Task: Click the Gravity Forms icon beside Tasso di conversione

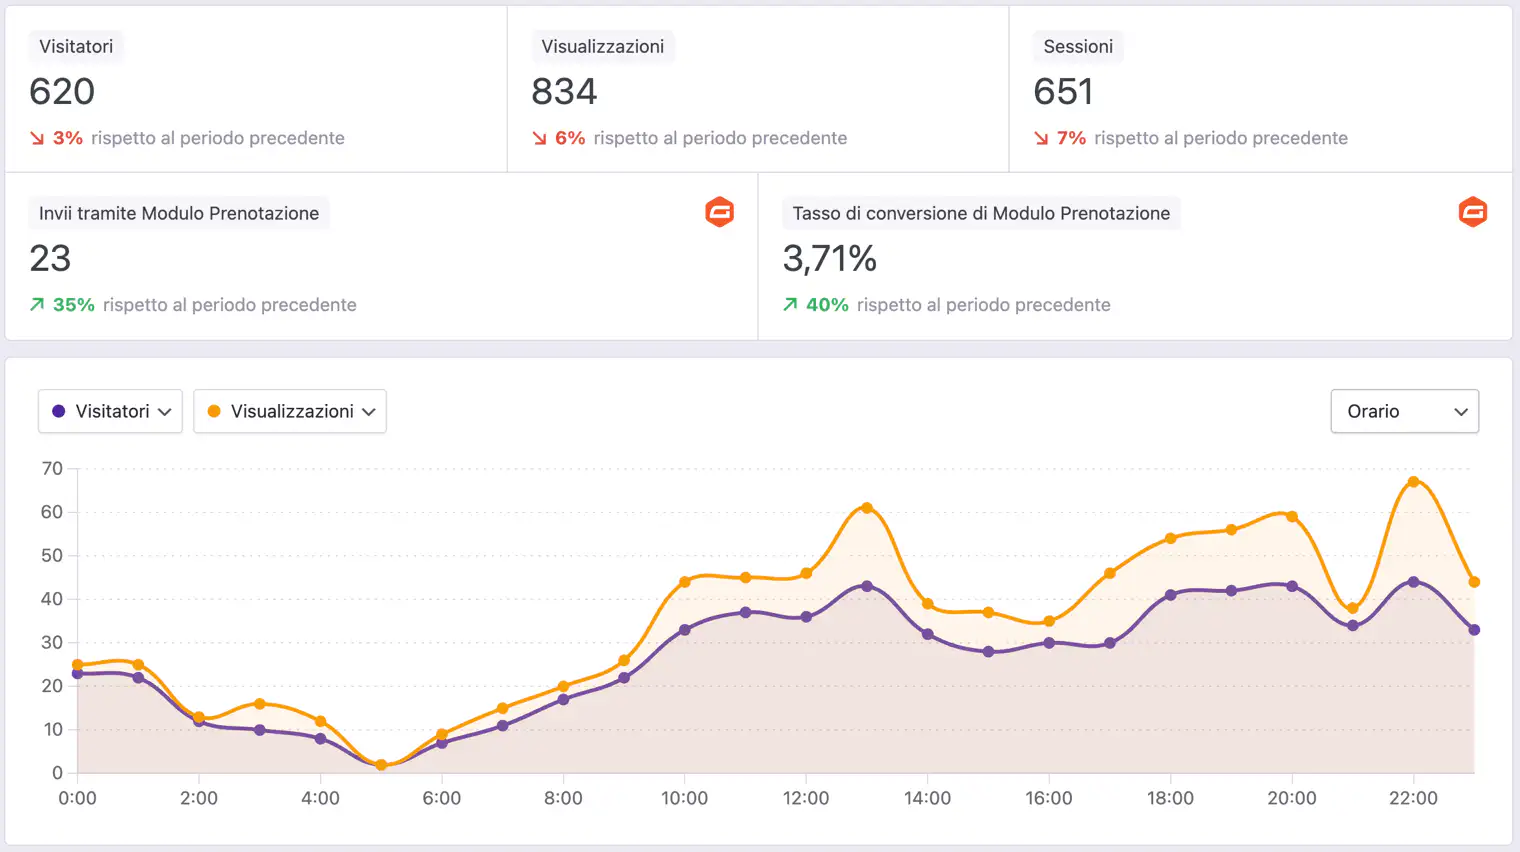Action: [x=1473, y=212]
